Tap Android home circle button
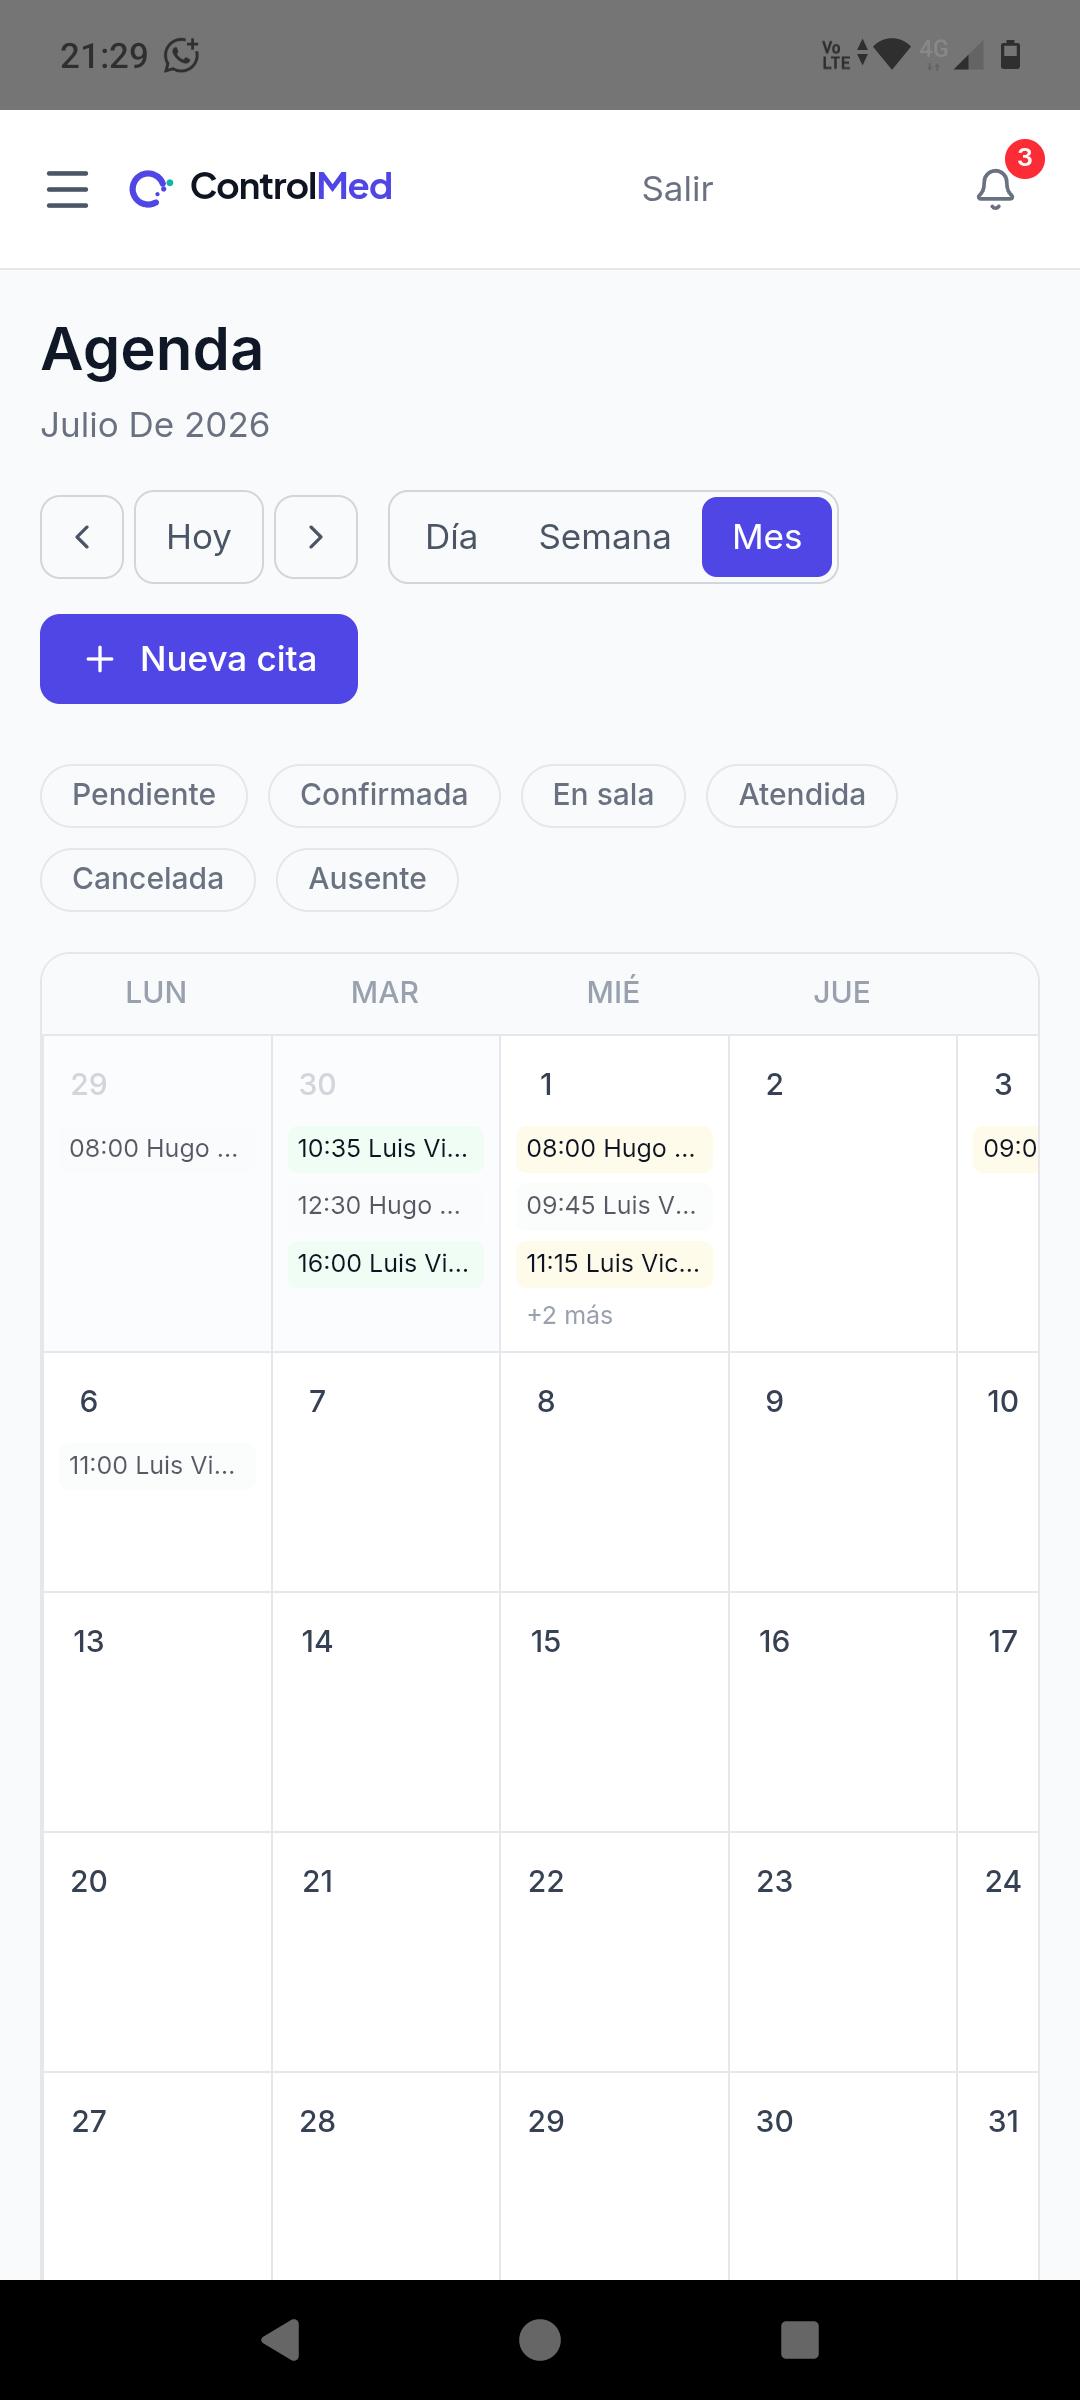This screenshot has height=2400, width=1080. (540, 2340)
